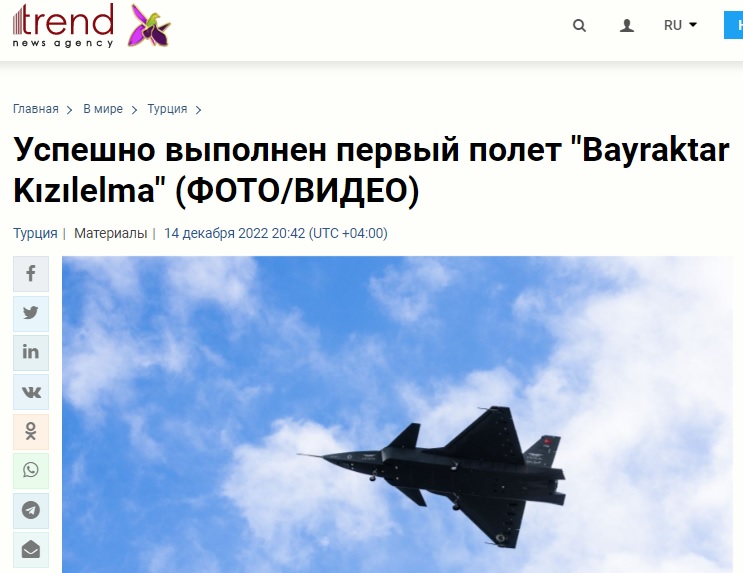743x573 pixels.
Task: Click the Турция category tag under headline
Action: (35, 233)
